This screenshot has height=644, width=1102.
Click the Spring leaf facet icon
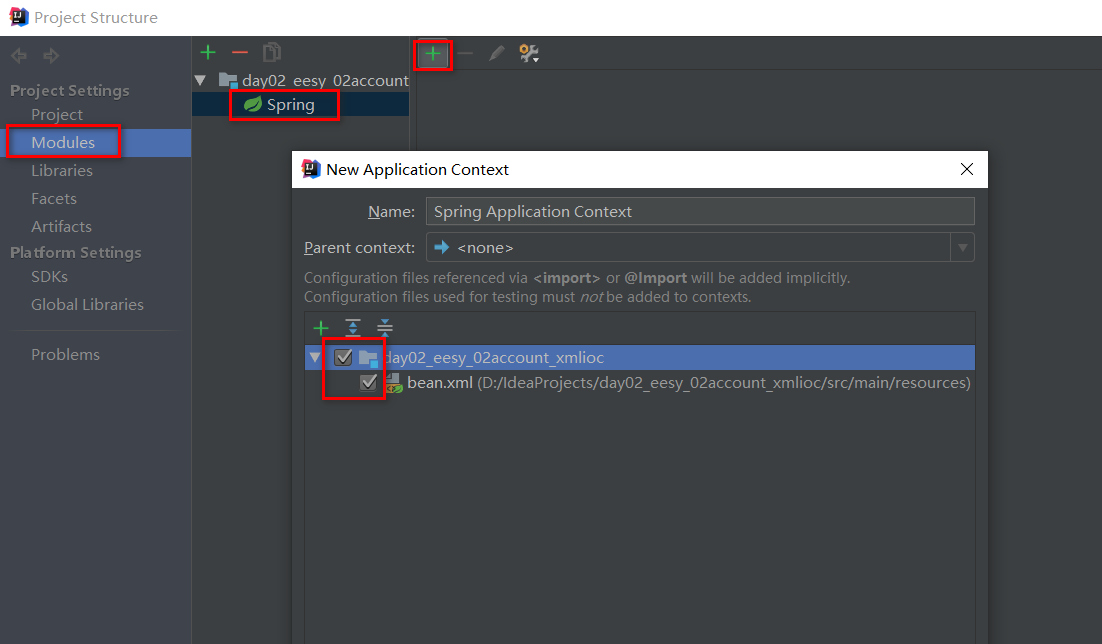252,105
